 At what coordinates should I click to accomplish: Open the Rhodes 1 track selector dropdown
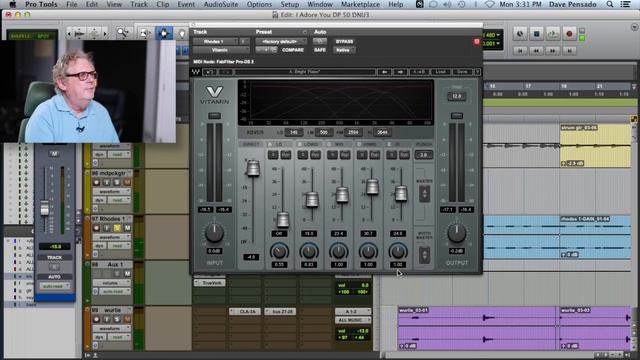click(x=215, y=42)
